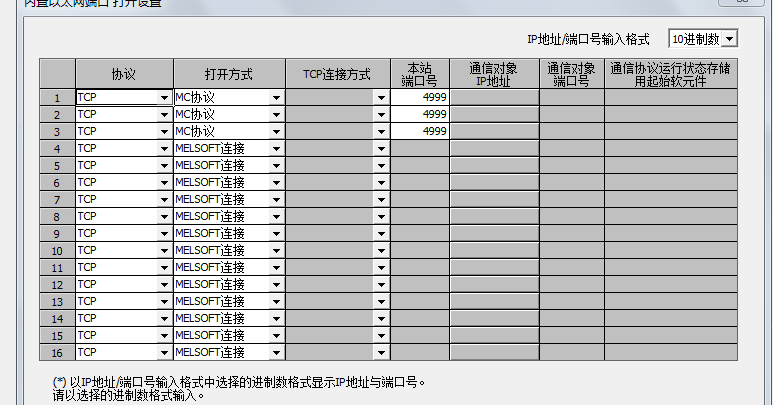
Task: Click the 打开方式 column header
Action: tap(229, 74)
